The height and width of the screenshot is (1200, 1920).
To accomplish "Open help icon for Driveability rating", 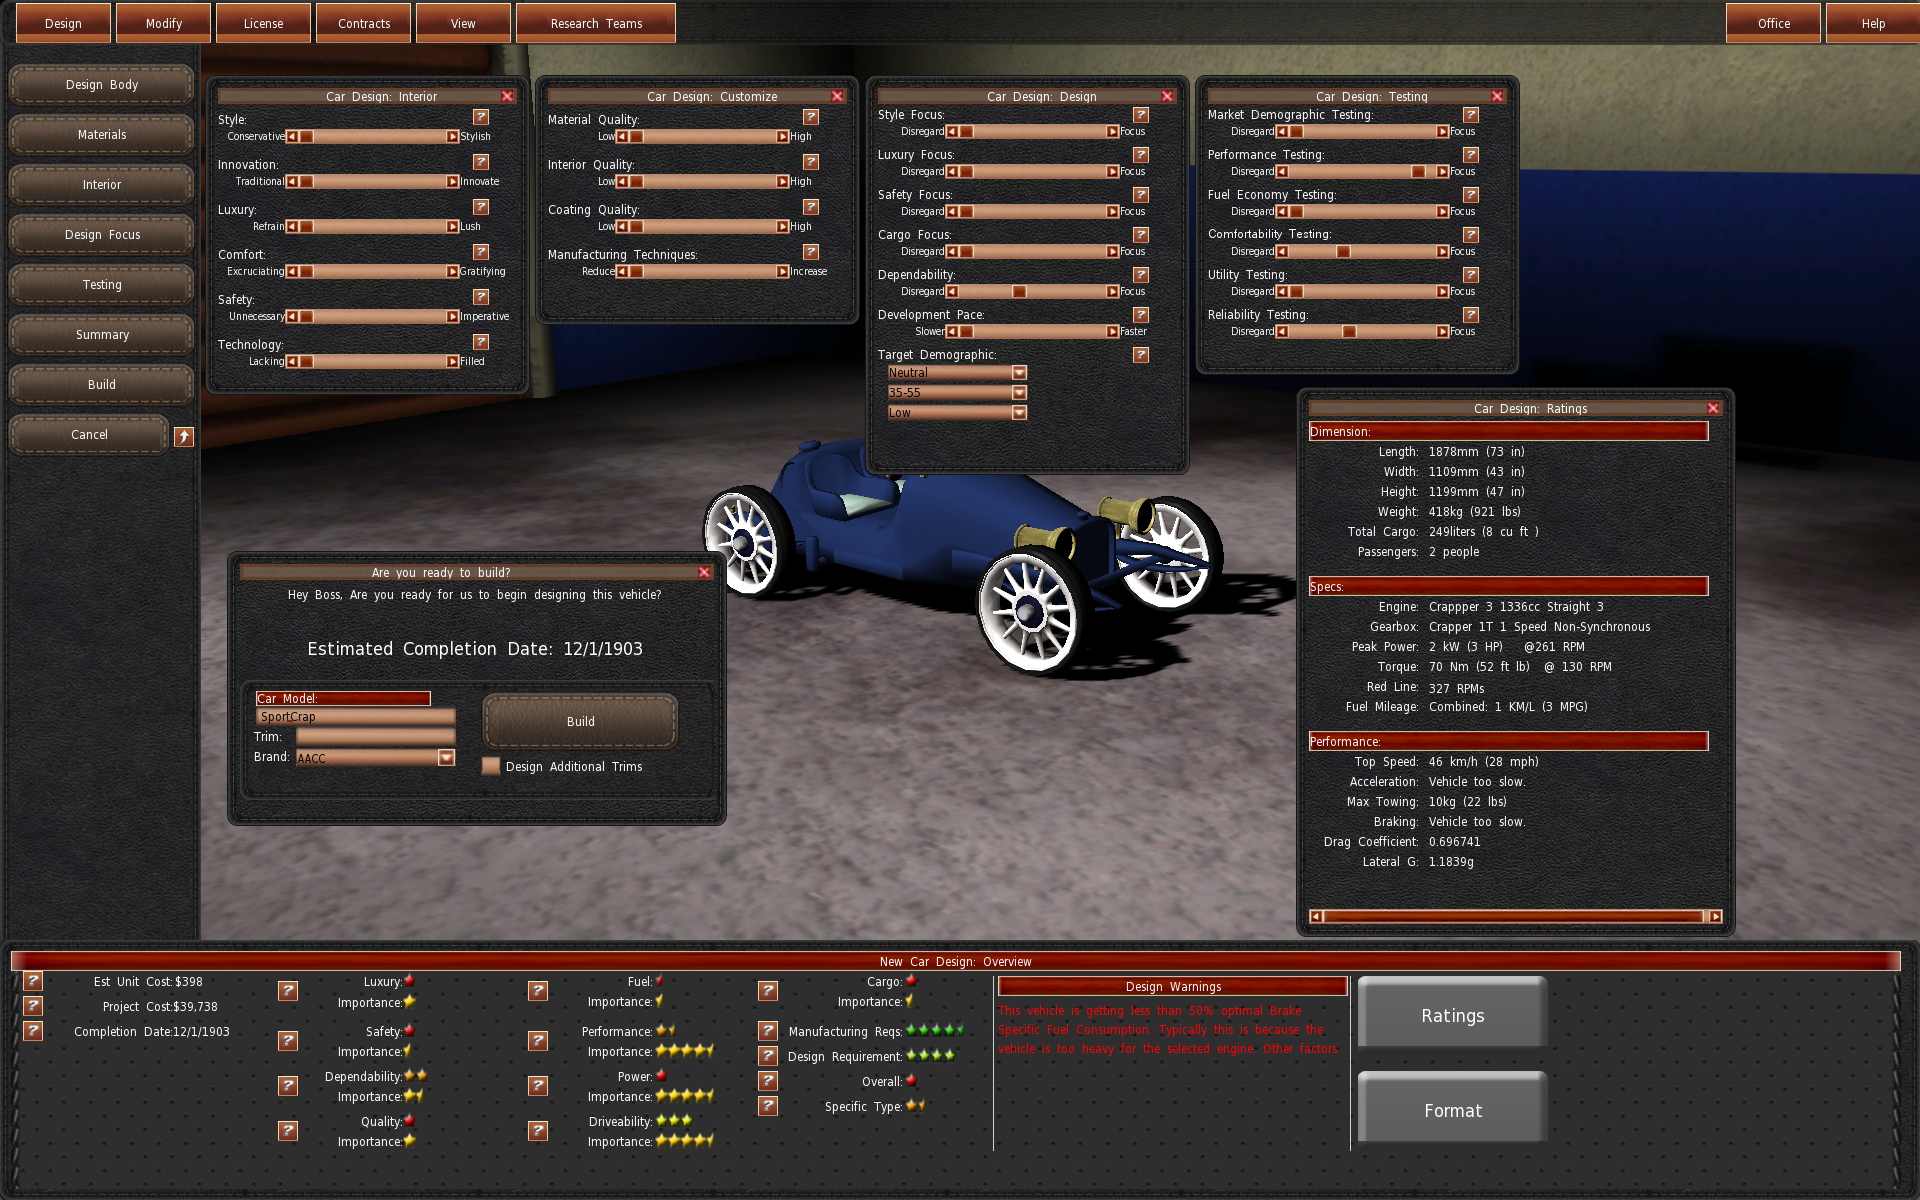I will coord(538,1131).
